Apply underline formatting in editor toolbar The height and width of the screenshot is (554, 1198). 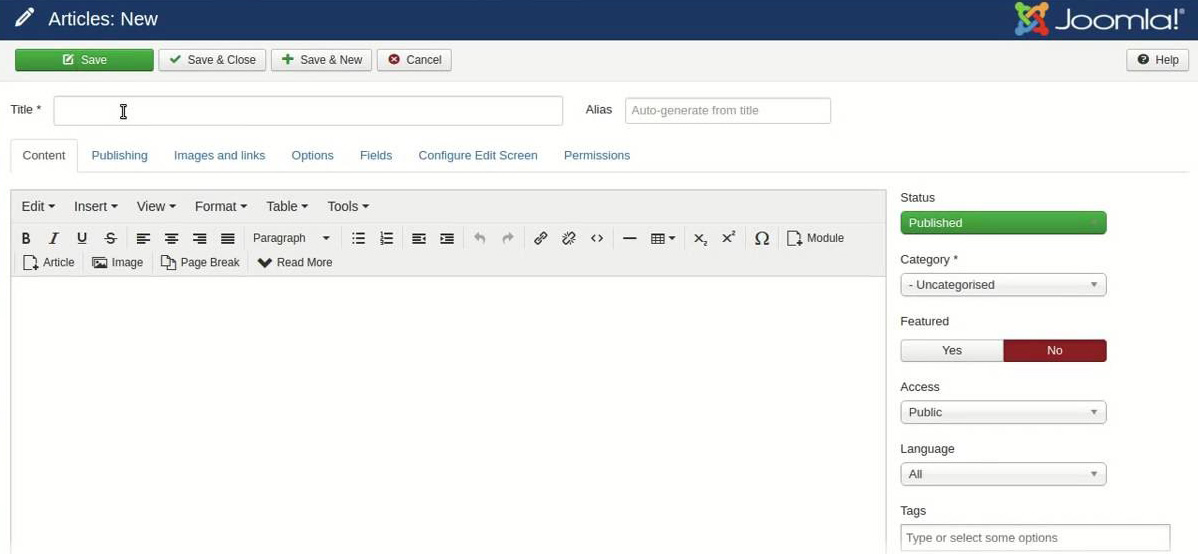coord(82,238)
